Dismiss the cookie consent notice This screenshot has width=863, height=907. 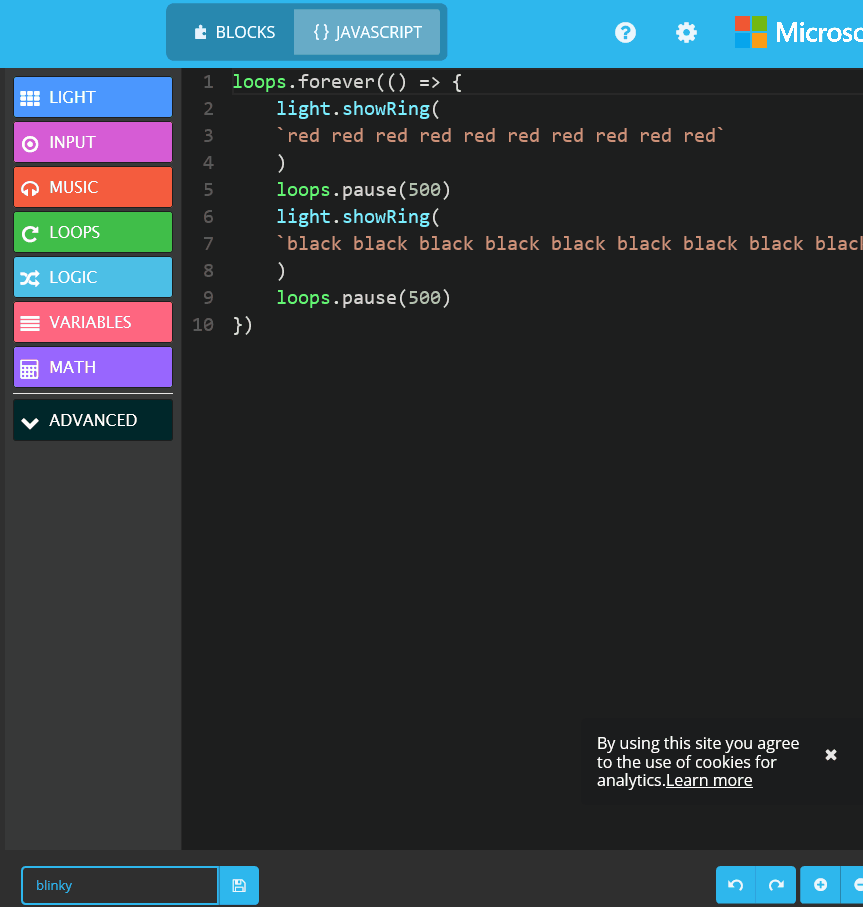[x=831, y=755]
